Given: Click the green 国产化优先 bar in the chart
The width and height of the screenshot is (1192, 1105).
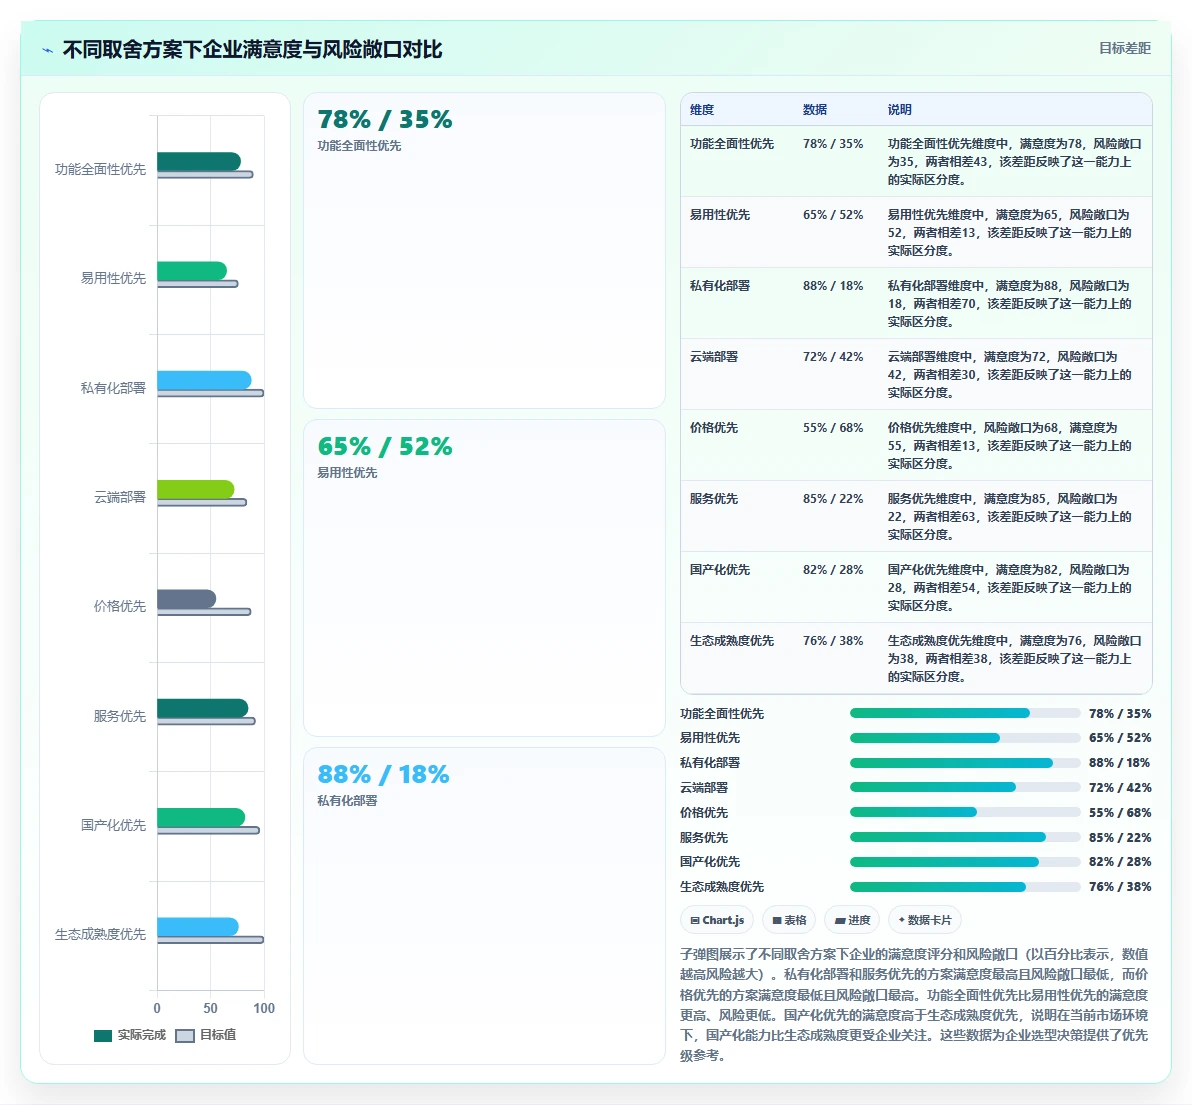Looking at the screenshot, I should (x=201, y=818).
